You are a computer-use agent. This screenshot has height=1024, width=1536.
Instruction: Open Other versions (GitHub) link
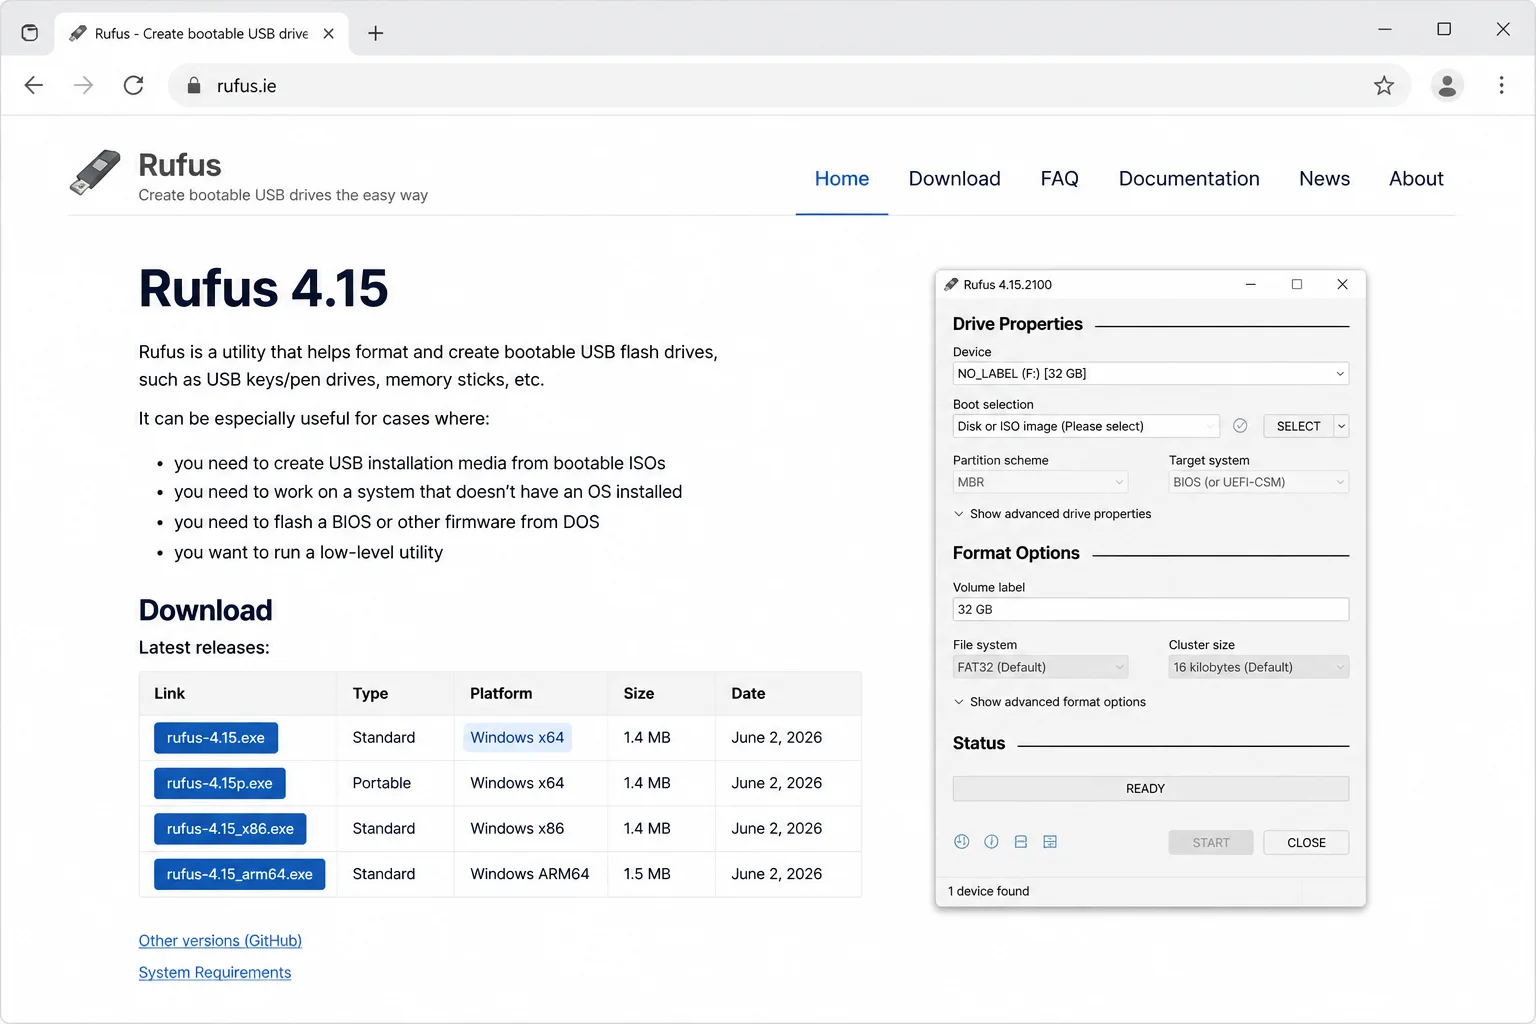[x=220, y=941]
